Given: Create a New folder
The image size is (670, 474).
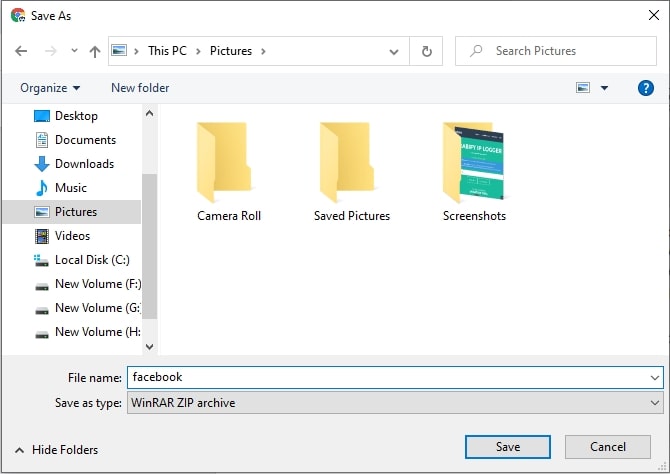Looking at the screenshot, I should coord(140,88).
